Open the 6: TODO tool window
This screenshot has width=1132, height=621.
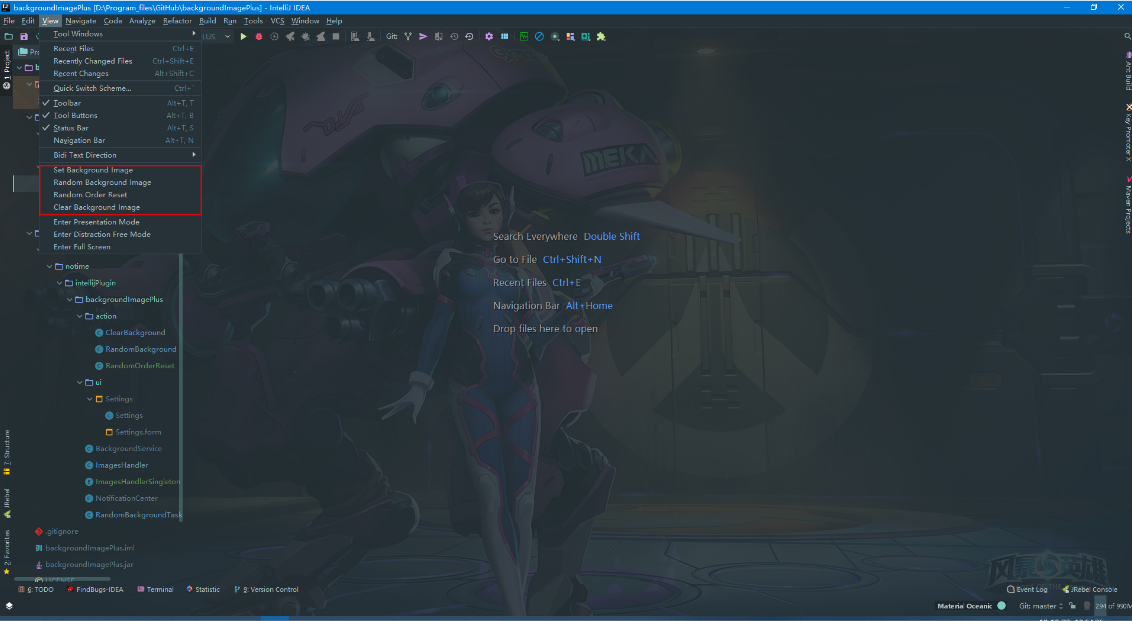(36, 589)
